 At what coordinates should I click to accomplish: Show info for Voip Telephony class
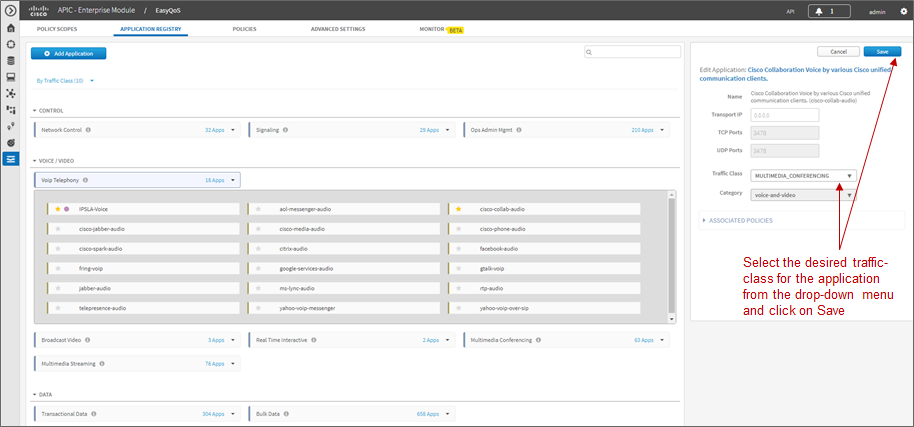[x=85, y=180]
